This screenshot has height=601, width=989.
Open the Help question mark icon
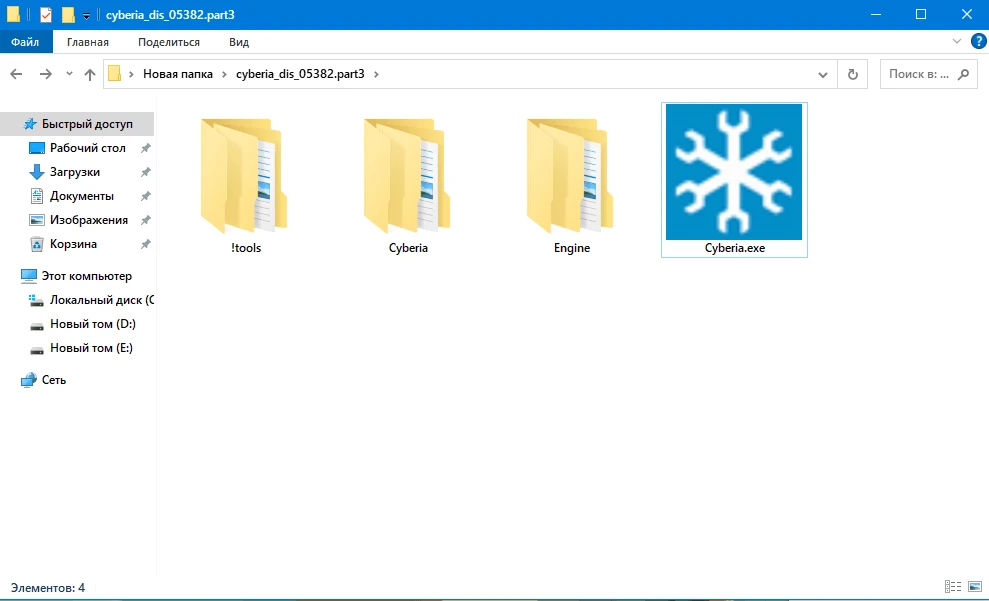978,42
